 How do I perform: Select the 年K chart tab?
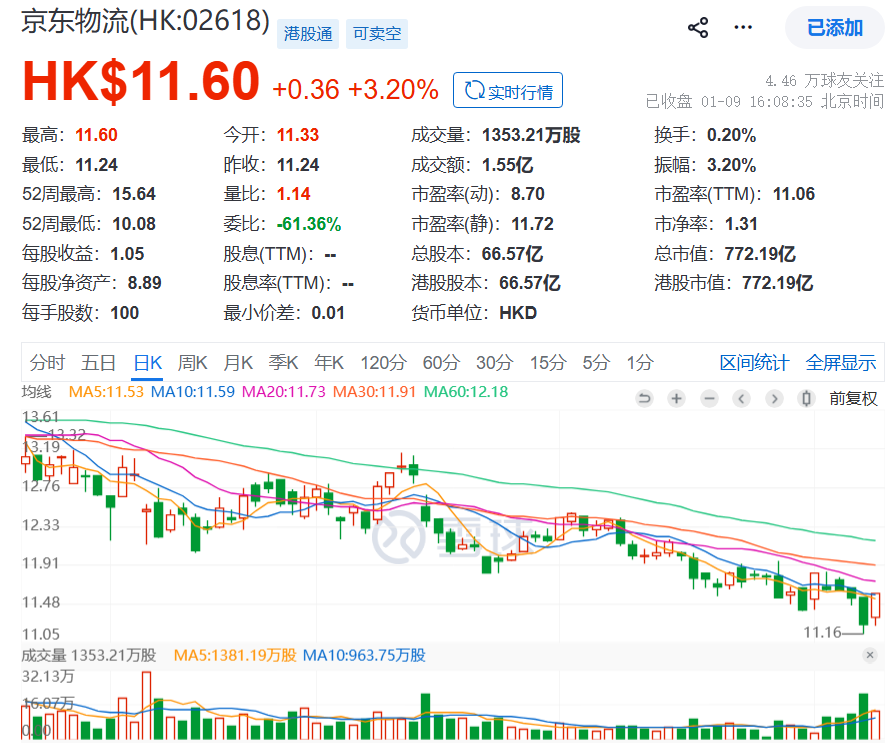point(329,362)
